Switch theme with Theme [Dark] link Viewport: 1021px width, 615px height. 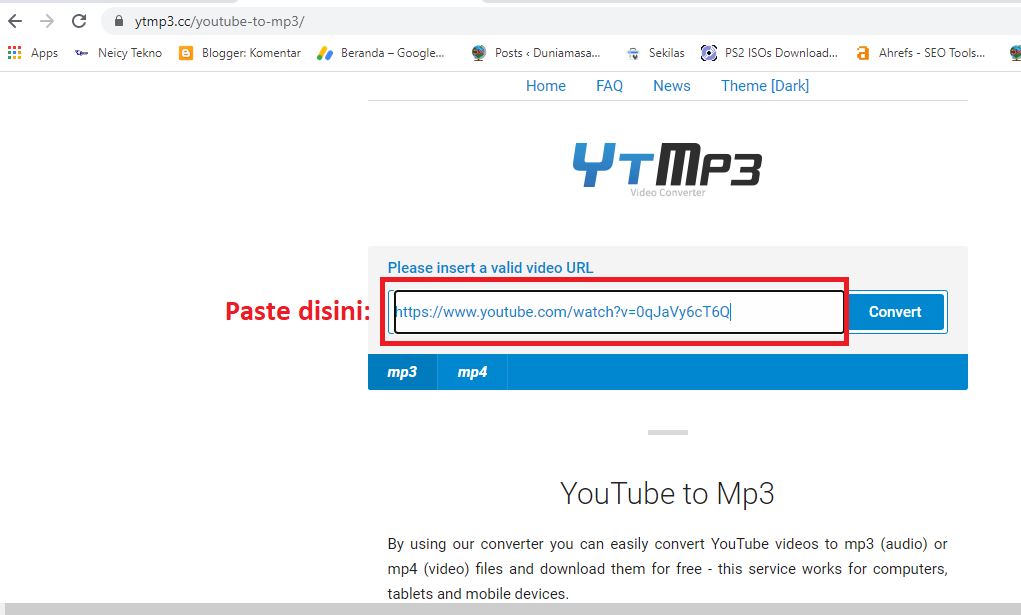click(764, 86)
